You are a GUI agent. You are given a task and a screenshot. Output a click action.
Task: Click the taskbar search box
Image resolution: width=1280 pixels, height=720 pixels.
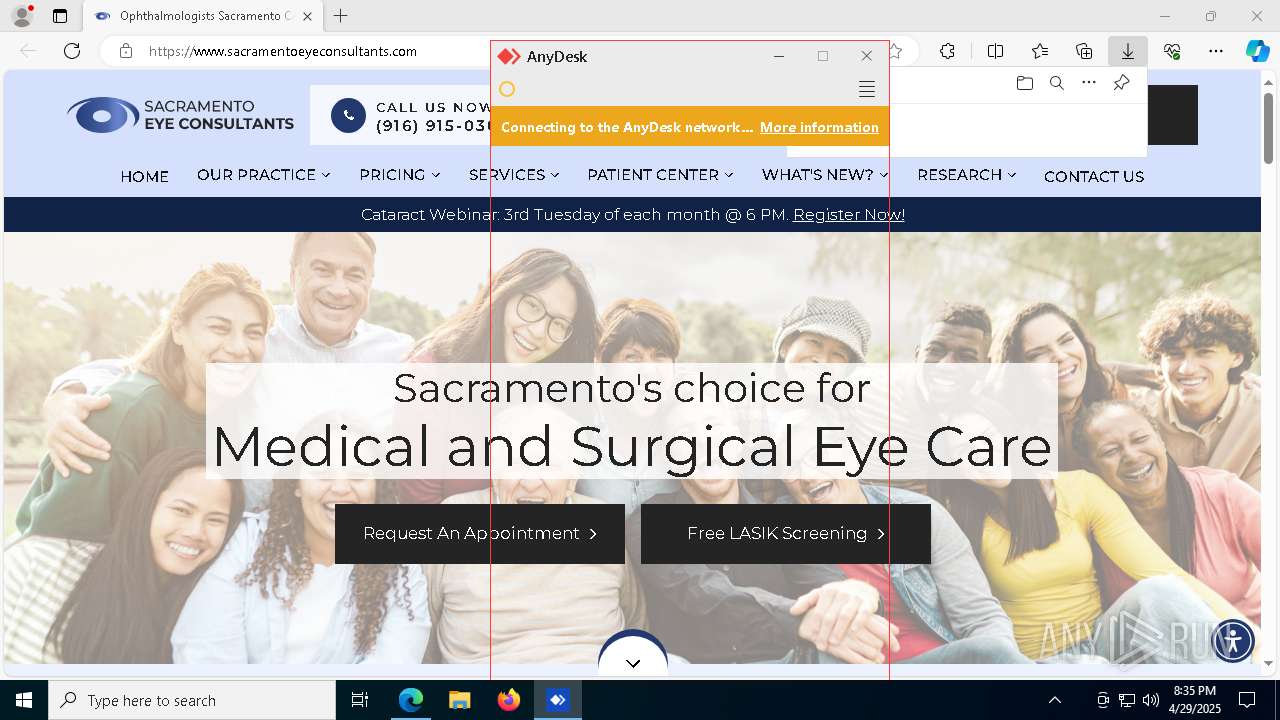[192, 700]
